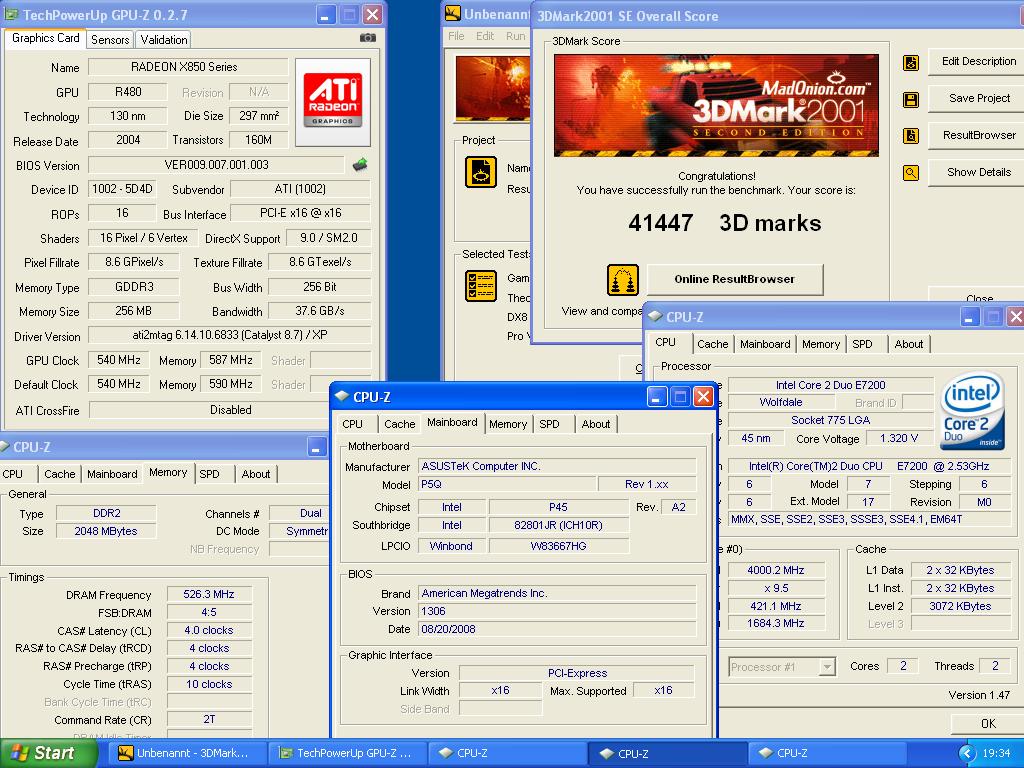The height and width of the screenshot is (768, 1024).
Task: Select Memory tab in processor CPU-Z window
Action: tap(821, 344)
